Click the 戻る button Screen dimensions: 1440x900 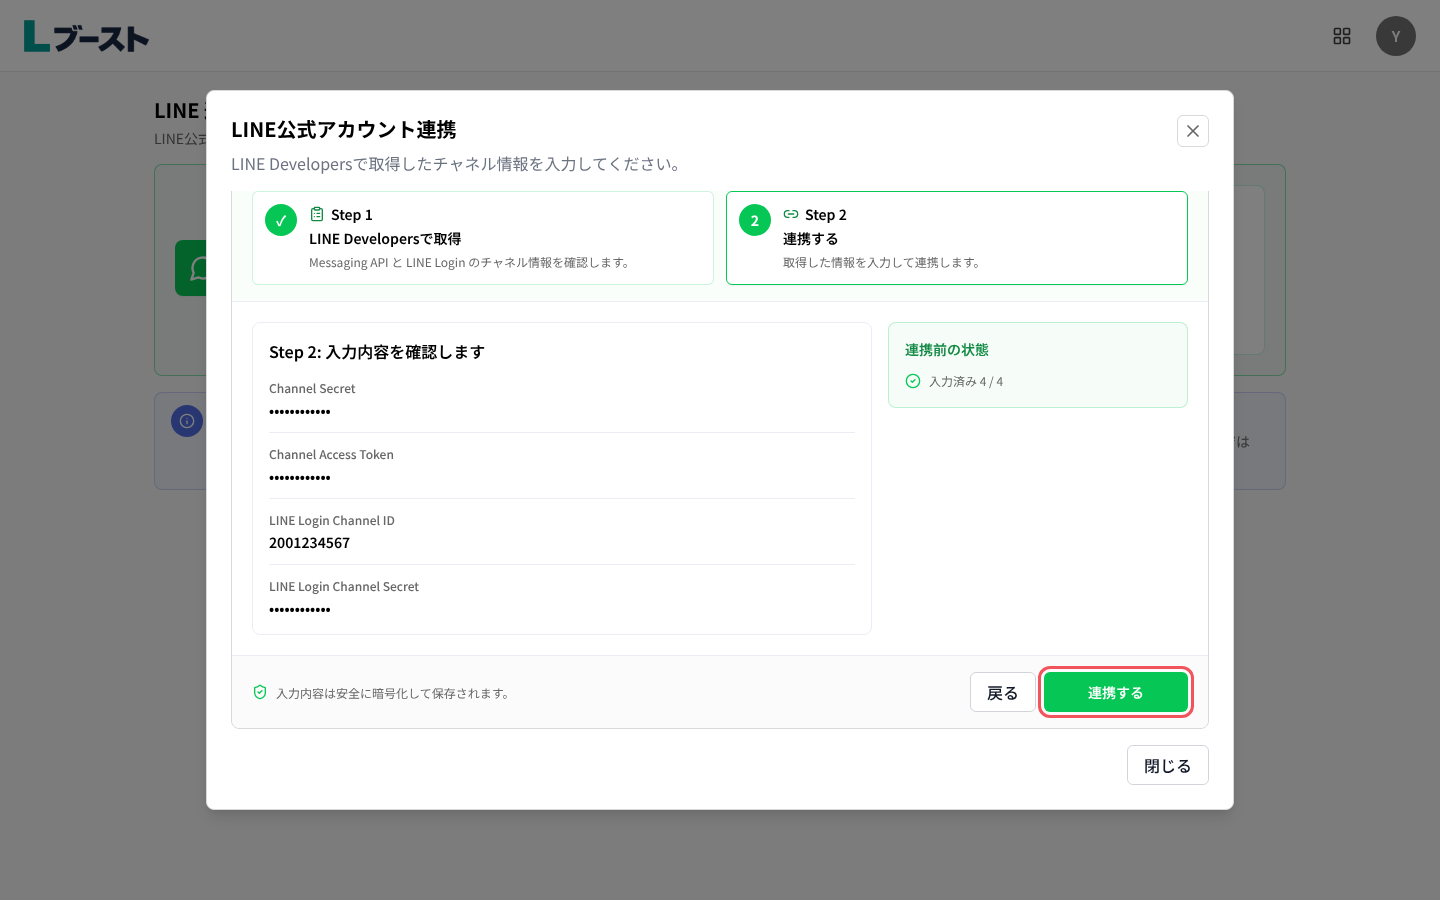(1003, 692)
